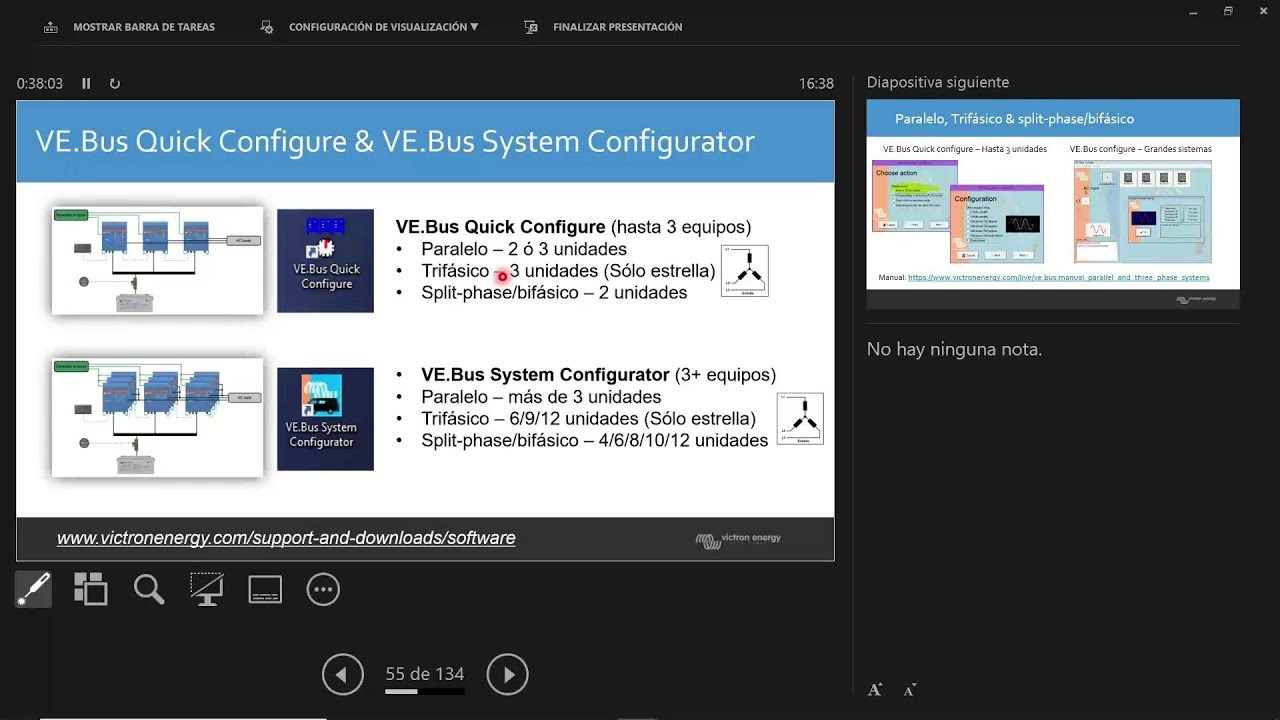Screen dimensions: 1280x720
Task: Click the star diagram beside Trifásico 3 unidades
Action: [745, 270]
